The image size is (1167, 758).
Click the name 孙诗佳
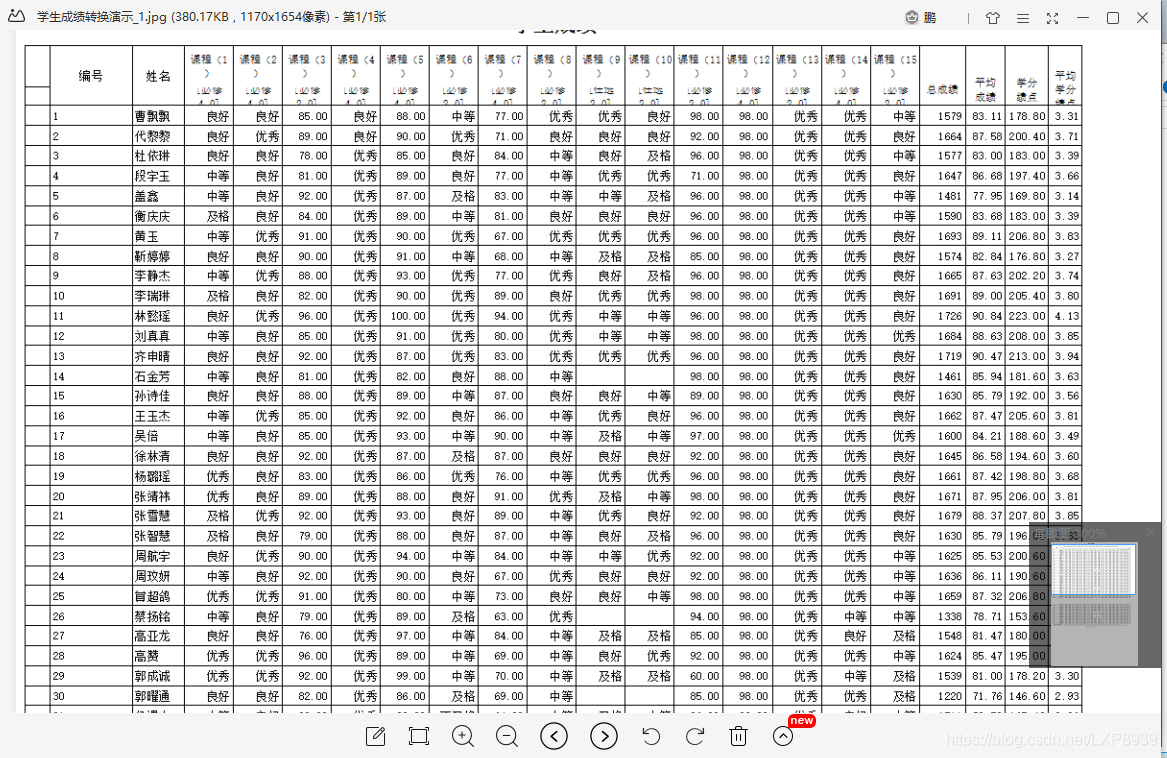coord(153,395)
